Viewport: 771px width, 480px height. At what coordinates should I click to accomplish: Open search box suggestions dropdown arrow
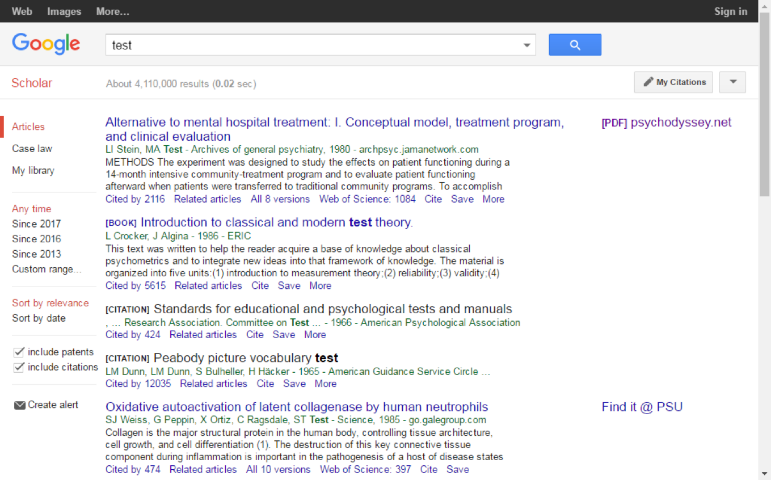527,45
